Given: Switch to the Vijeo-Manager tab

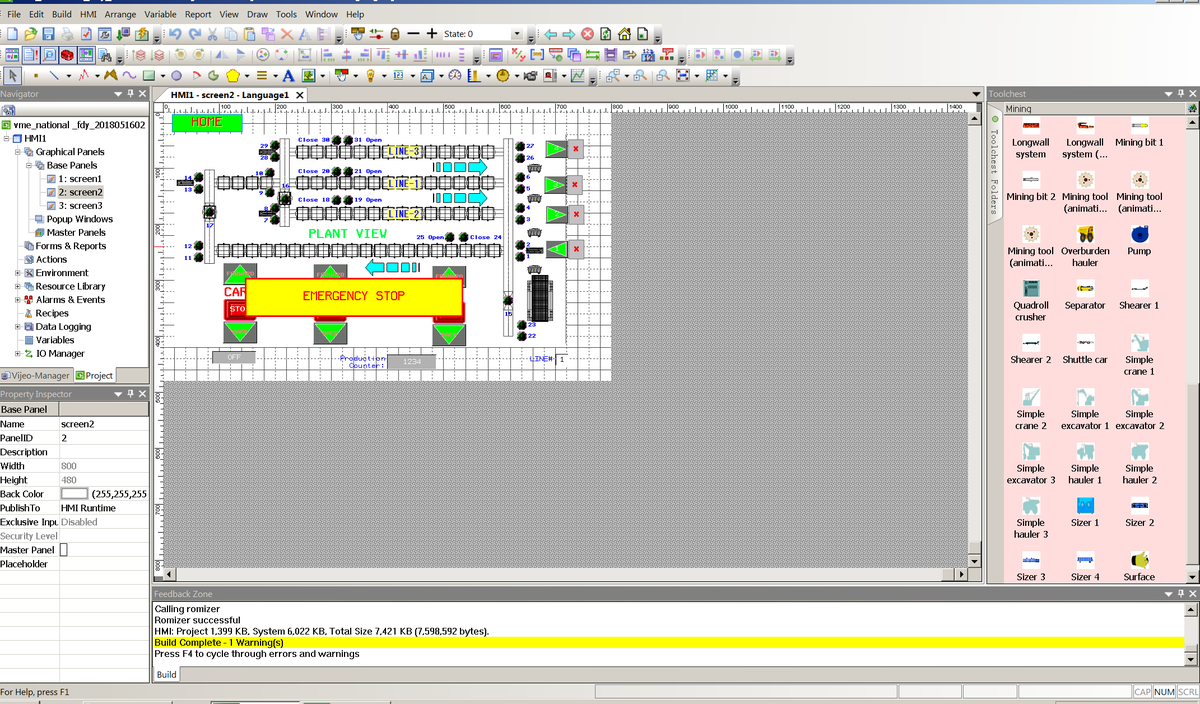Looking at the screenshot, I should 36,376.
